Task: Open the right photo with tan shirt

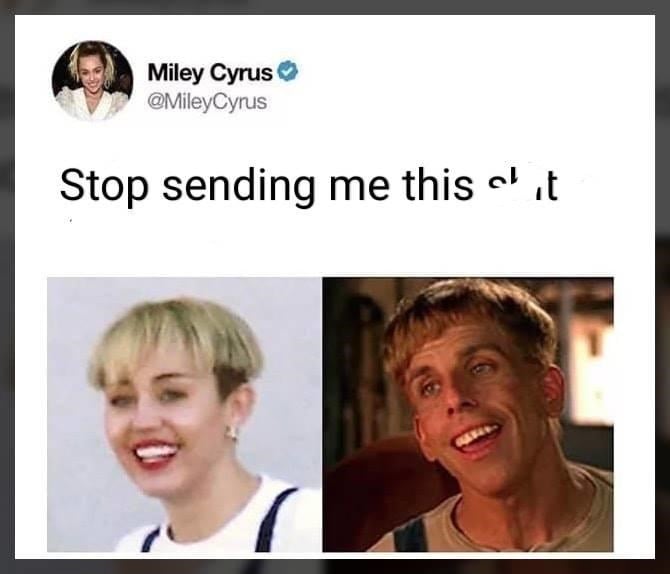Action: click(x=468, y=414)
